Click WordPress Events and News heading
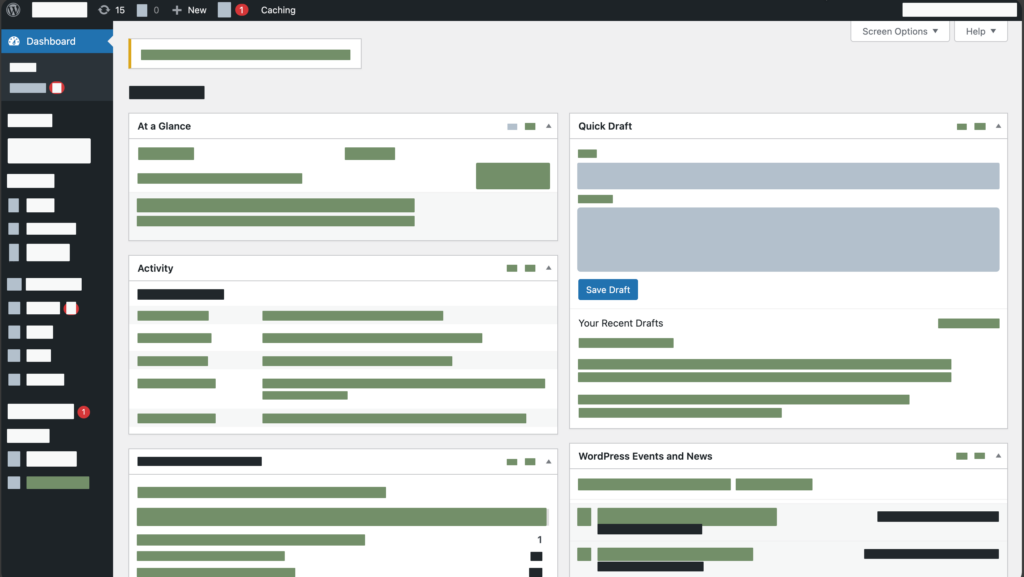Viewport: 1024px width, 577px height. point(645,456)
